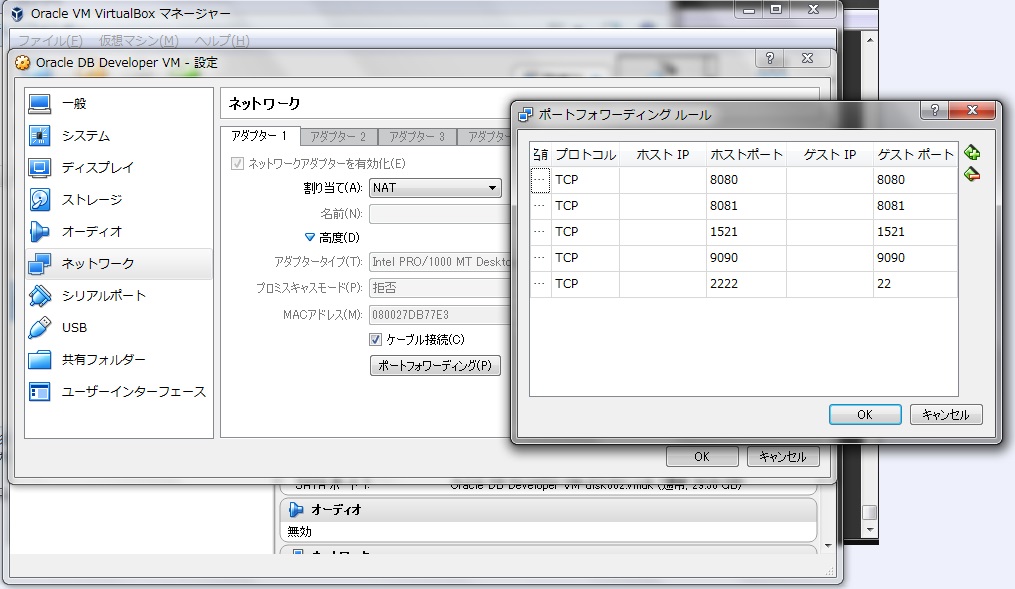Click the port forwarding dialog title icon

click(526, 115)
